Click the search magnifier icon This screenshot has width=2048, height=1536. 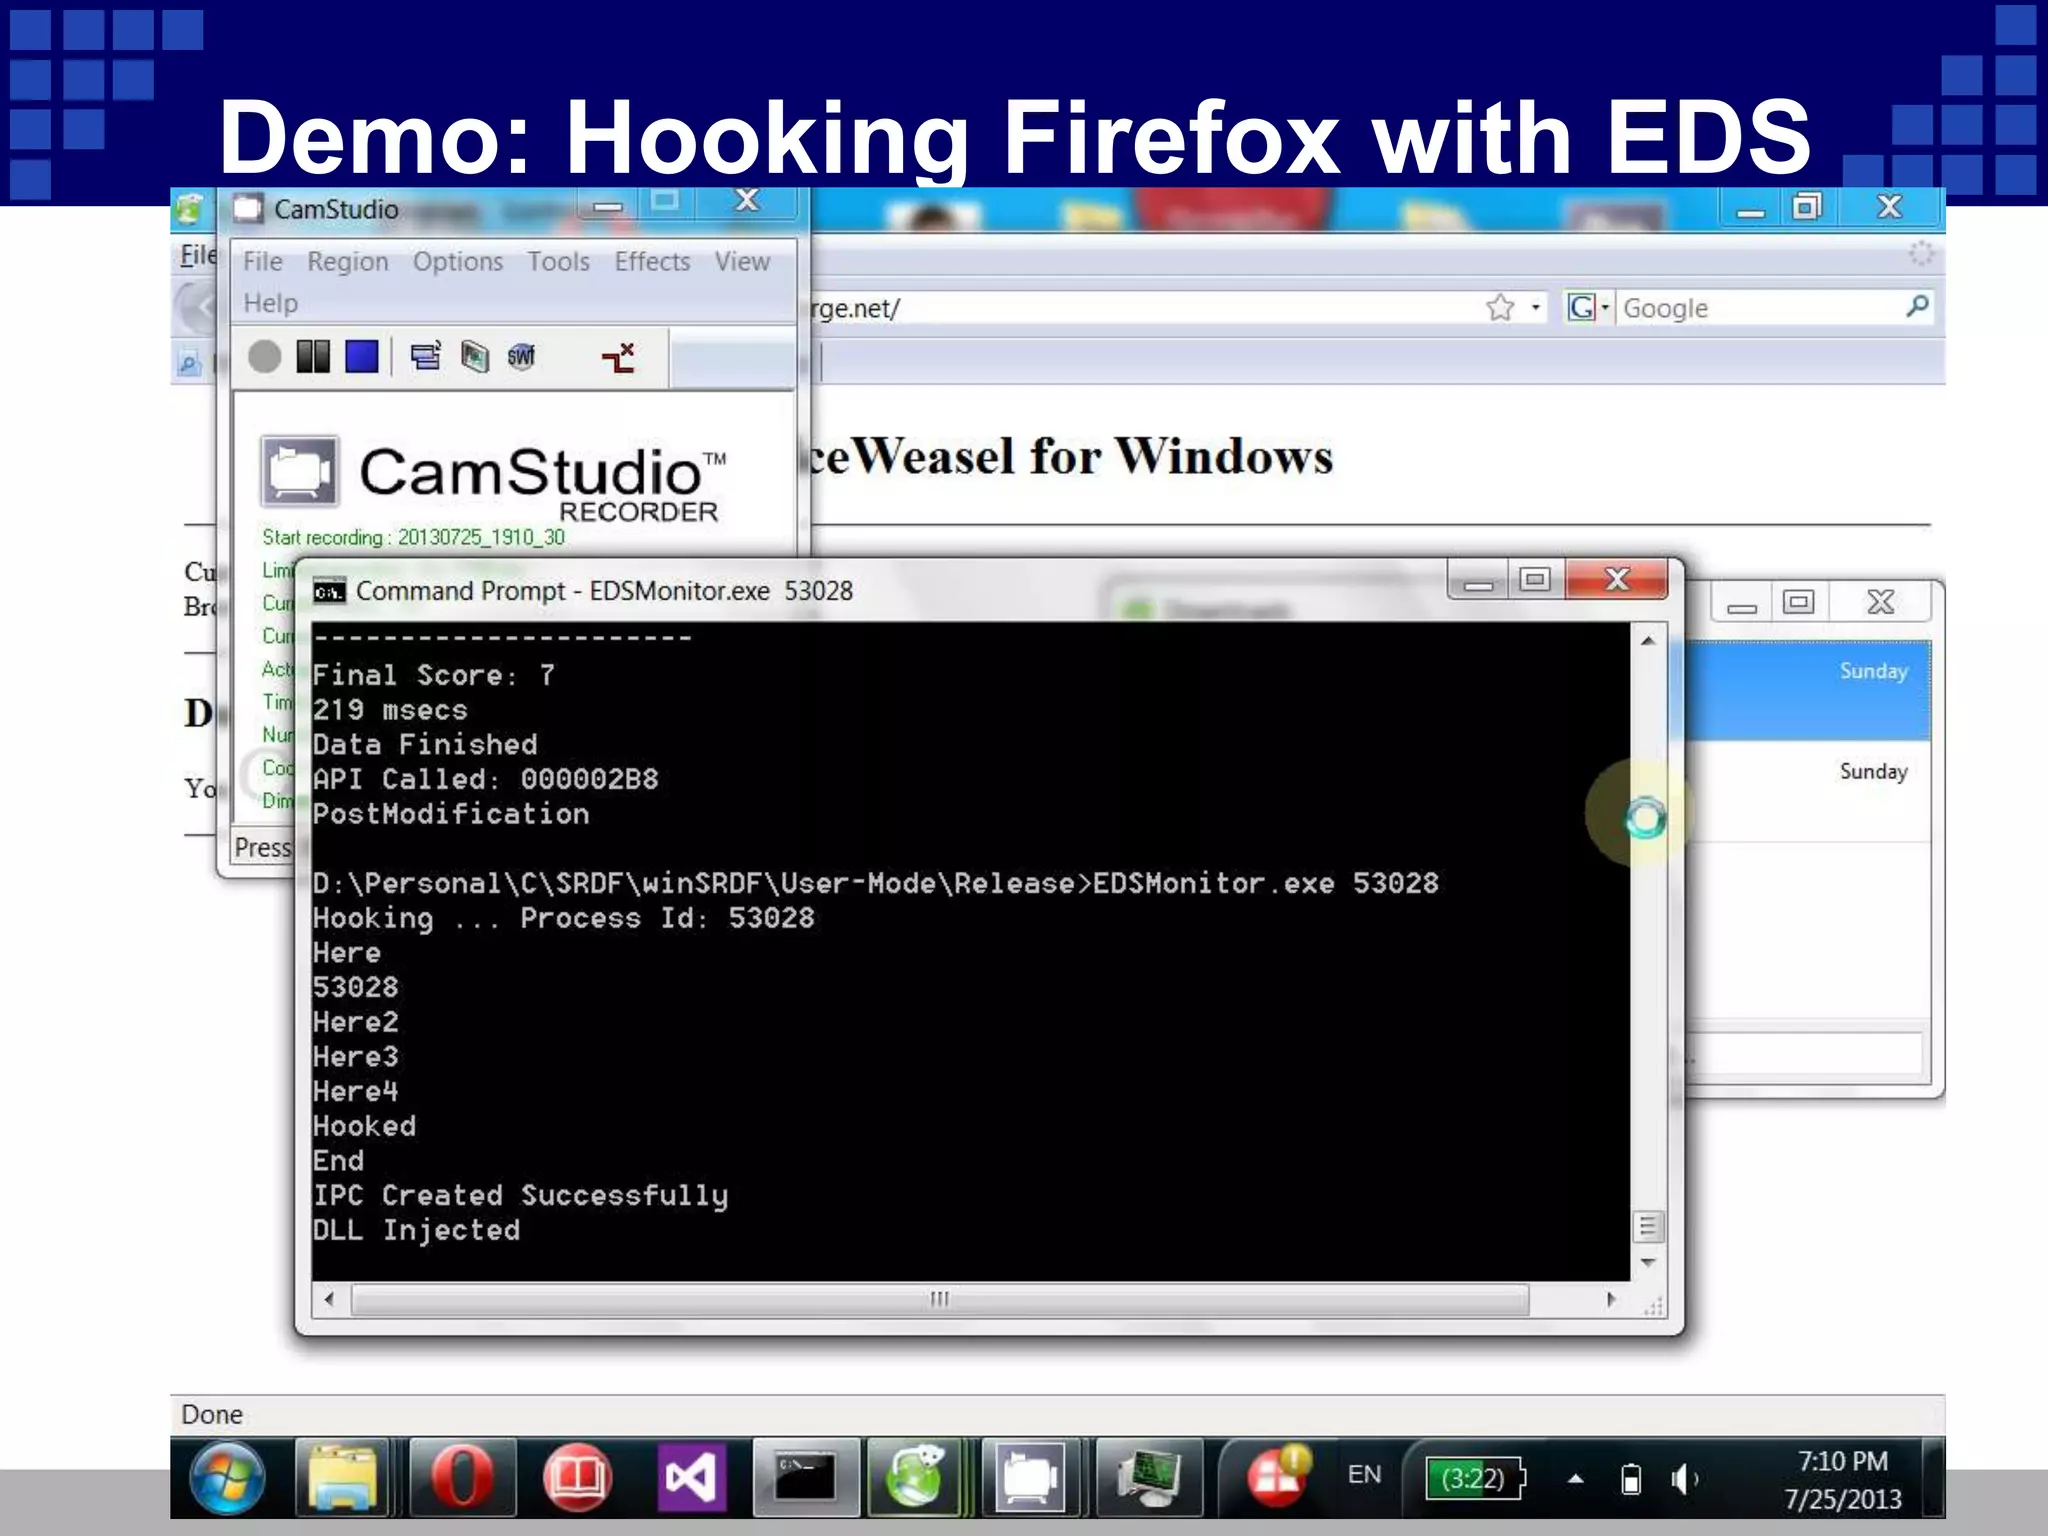(x=1917, y=306)
